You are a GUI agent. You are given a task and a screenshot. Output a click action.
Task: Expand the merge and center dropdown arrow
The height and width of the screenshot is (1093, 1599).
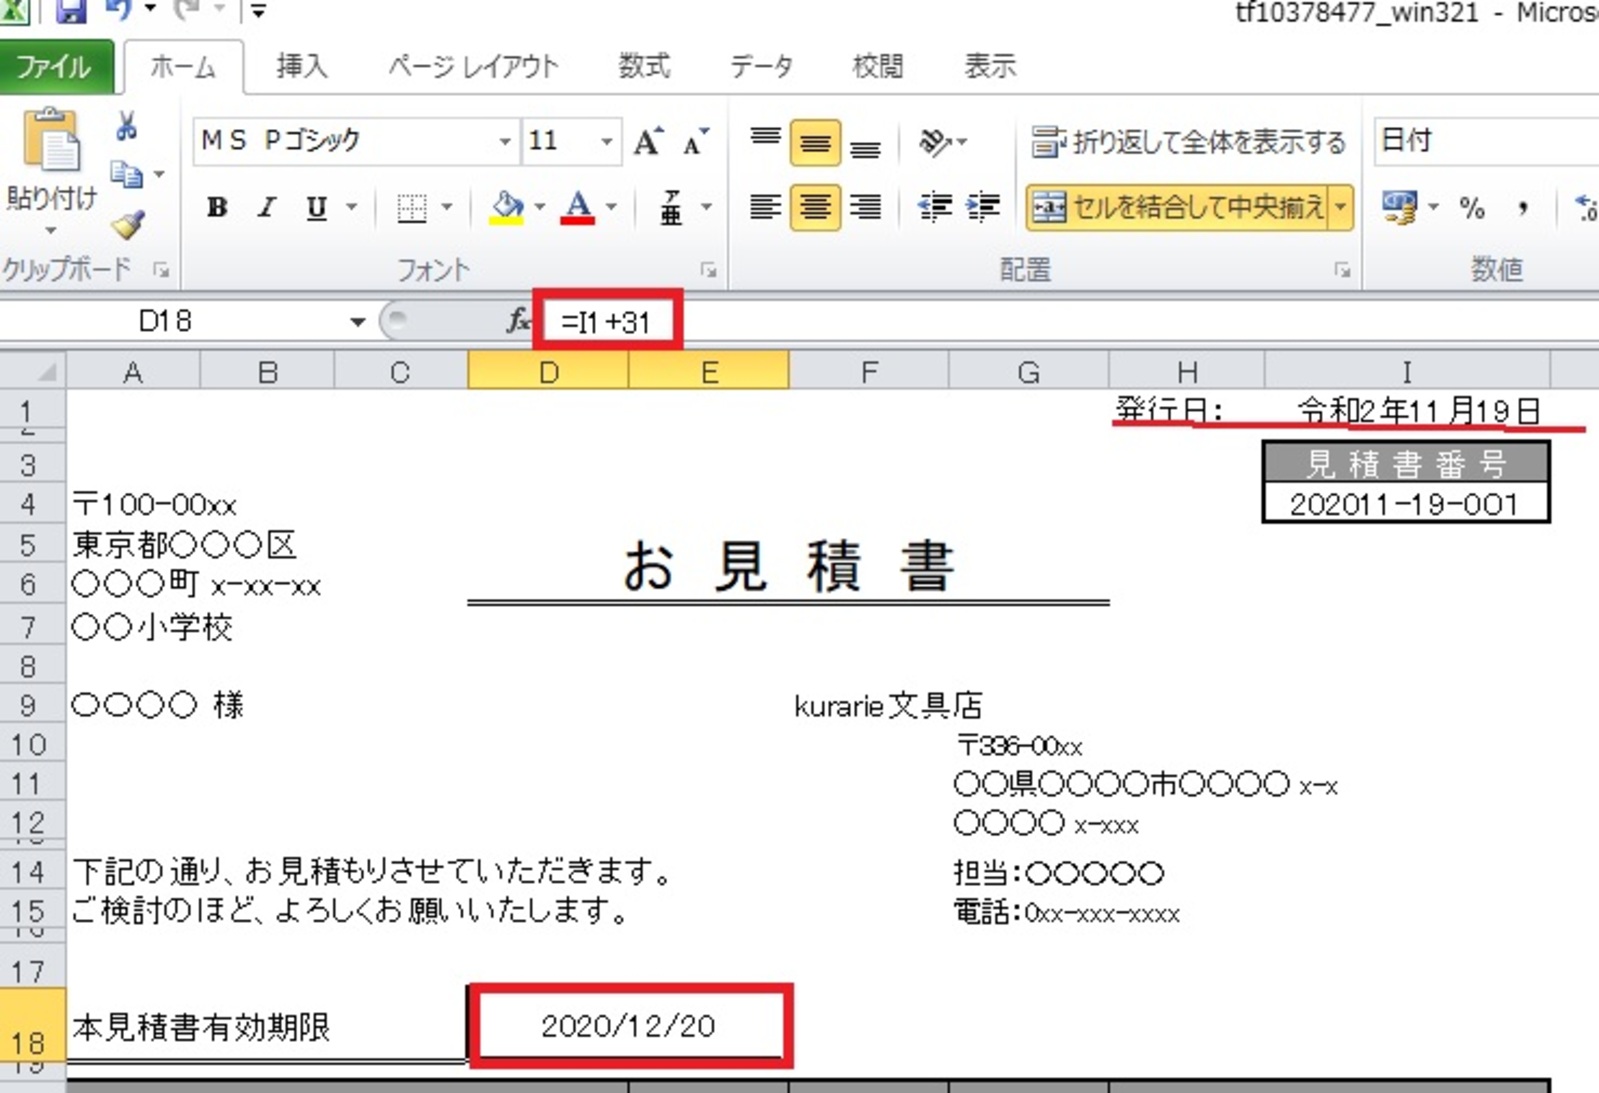pos(1340,208)
